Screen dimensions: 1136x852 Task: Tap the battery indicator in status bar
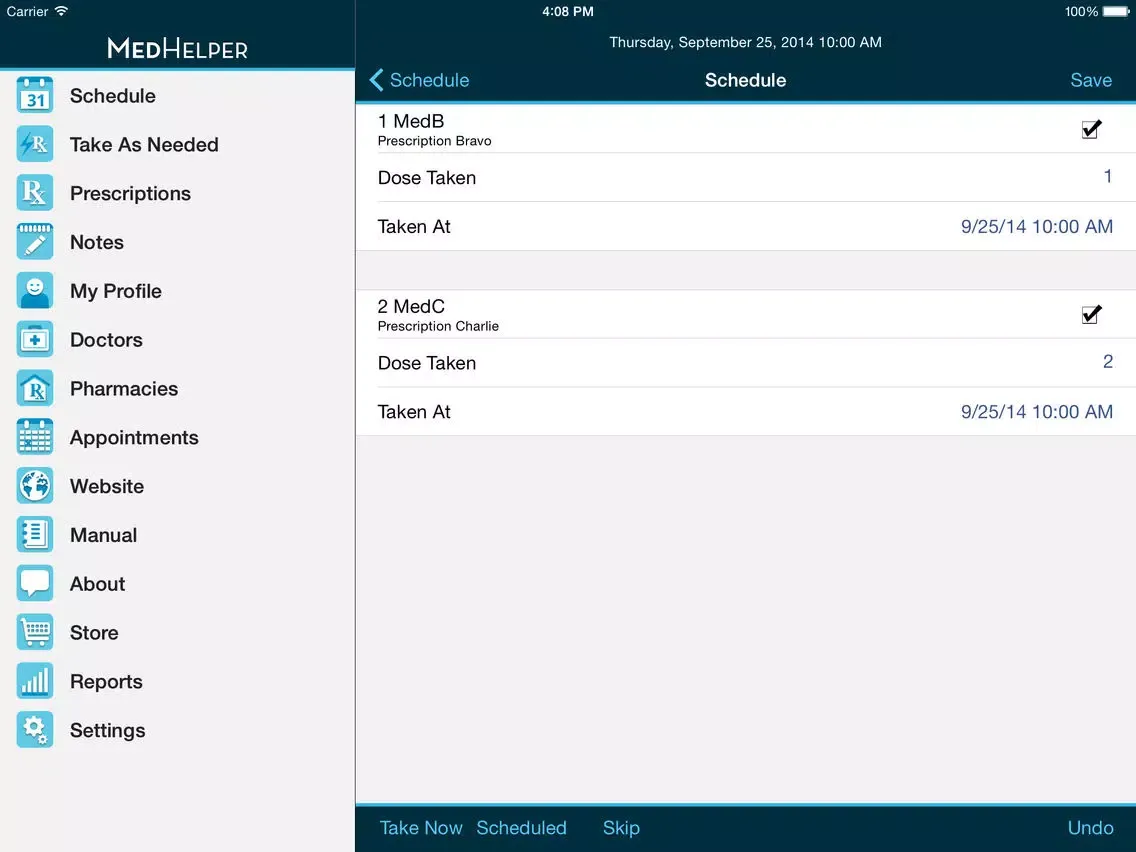pyautogui.click(x=1116, y=12)
